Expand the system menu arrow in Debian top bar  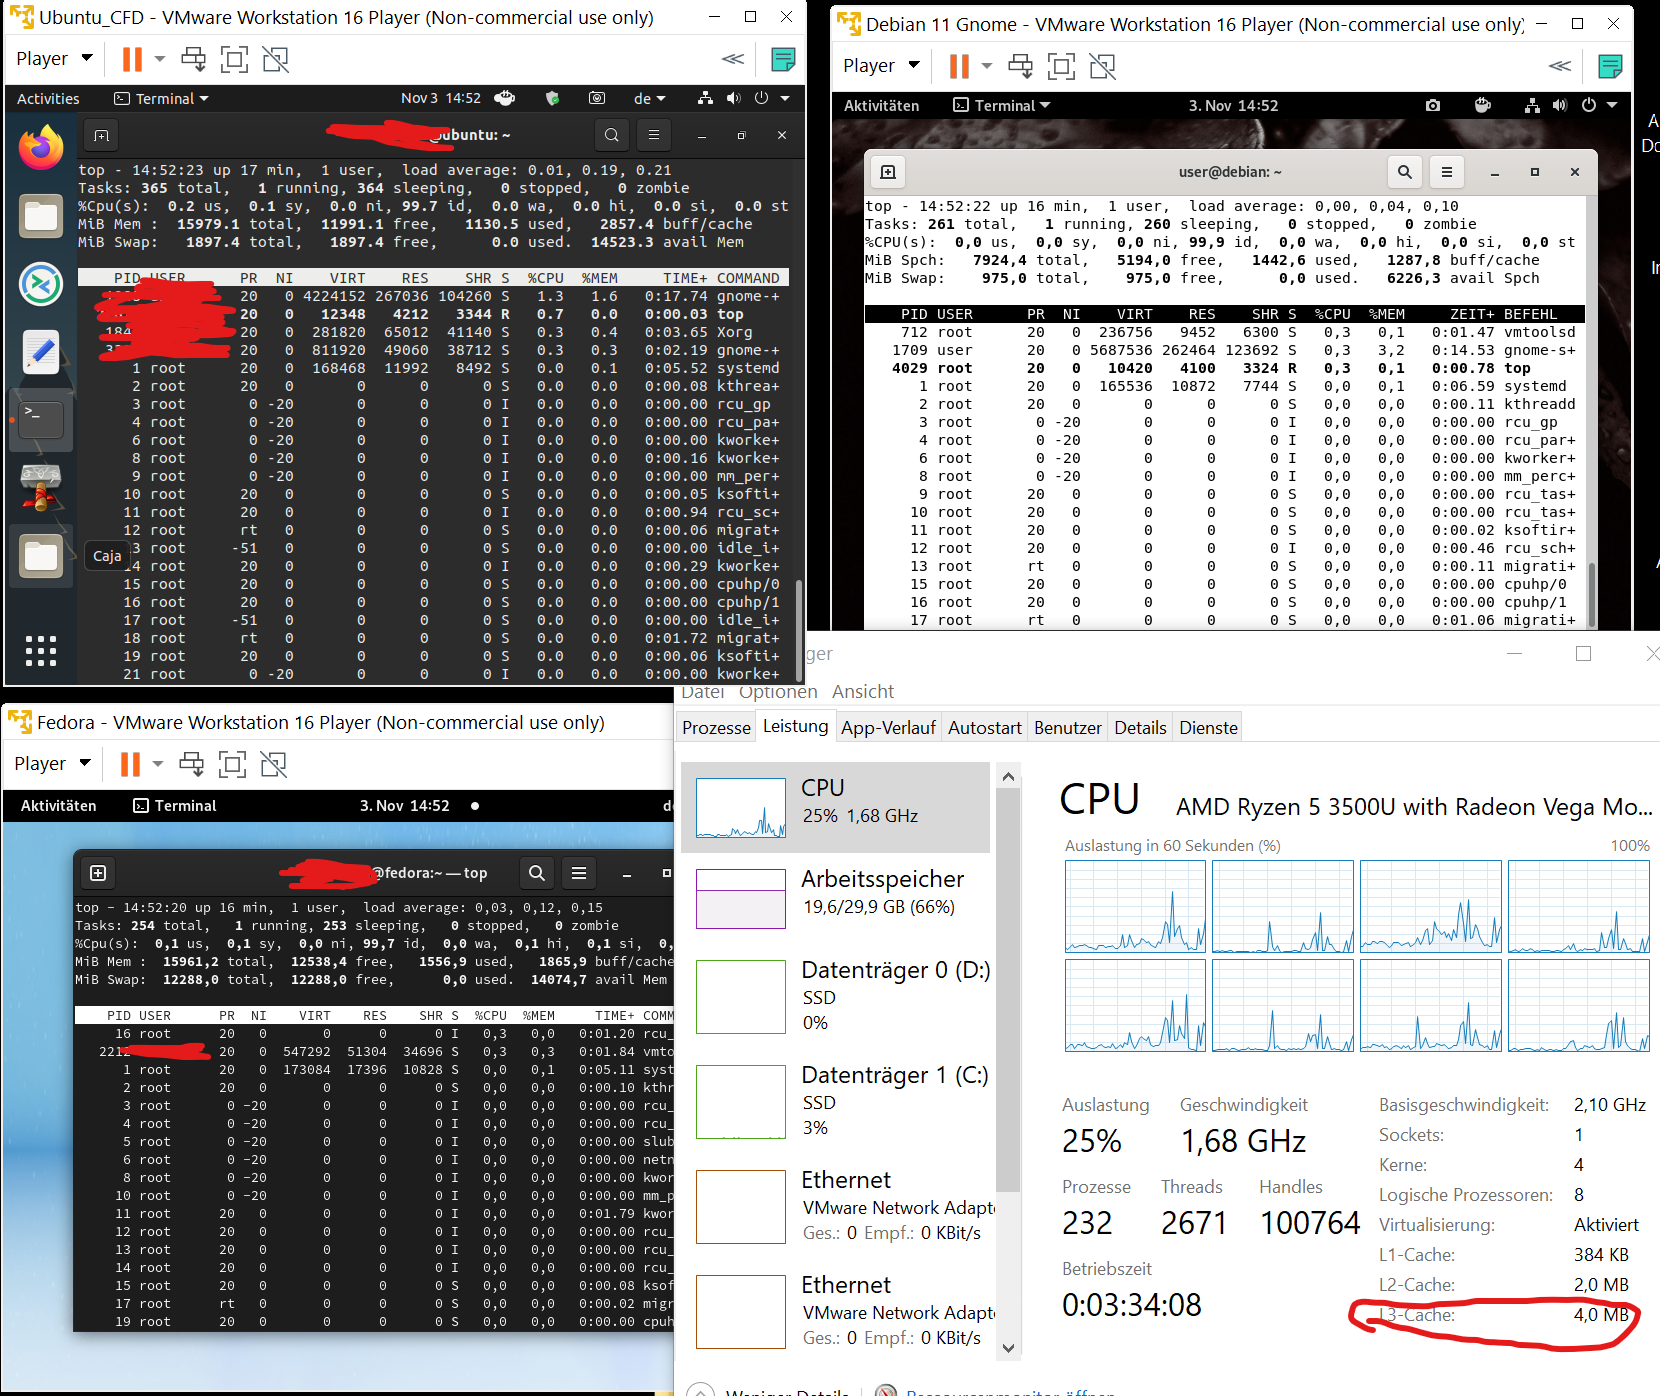(x=1612, y=105)
